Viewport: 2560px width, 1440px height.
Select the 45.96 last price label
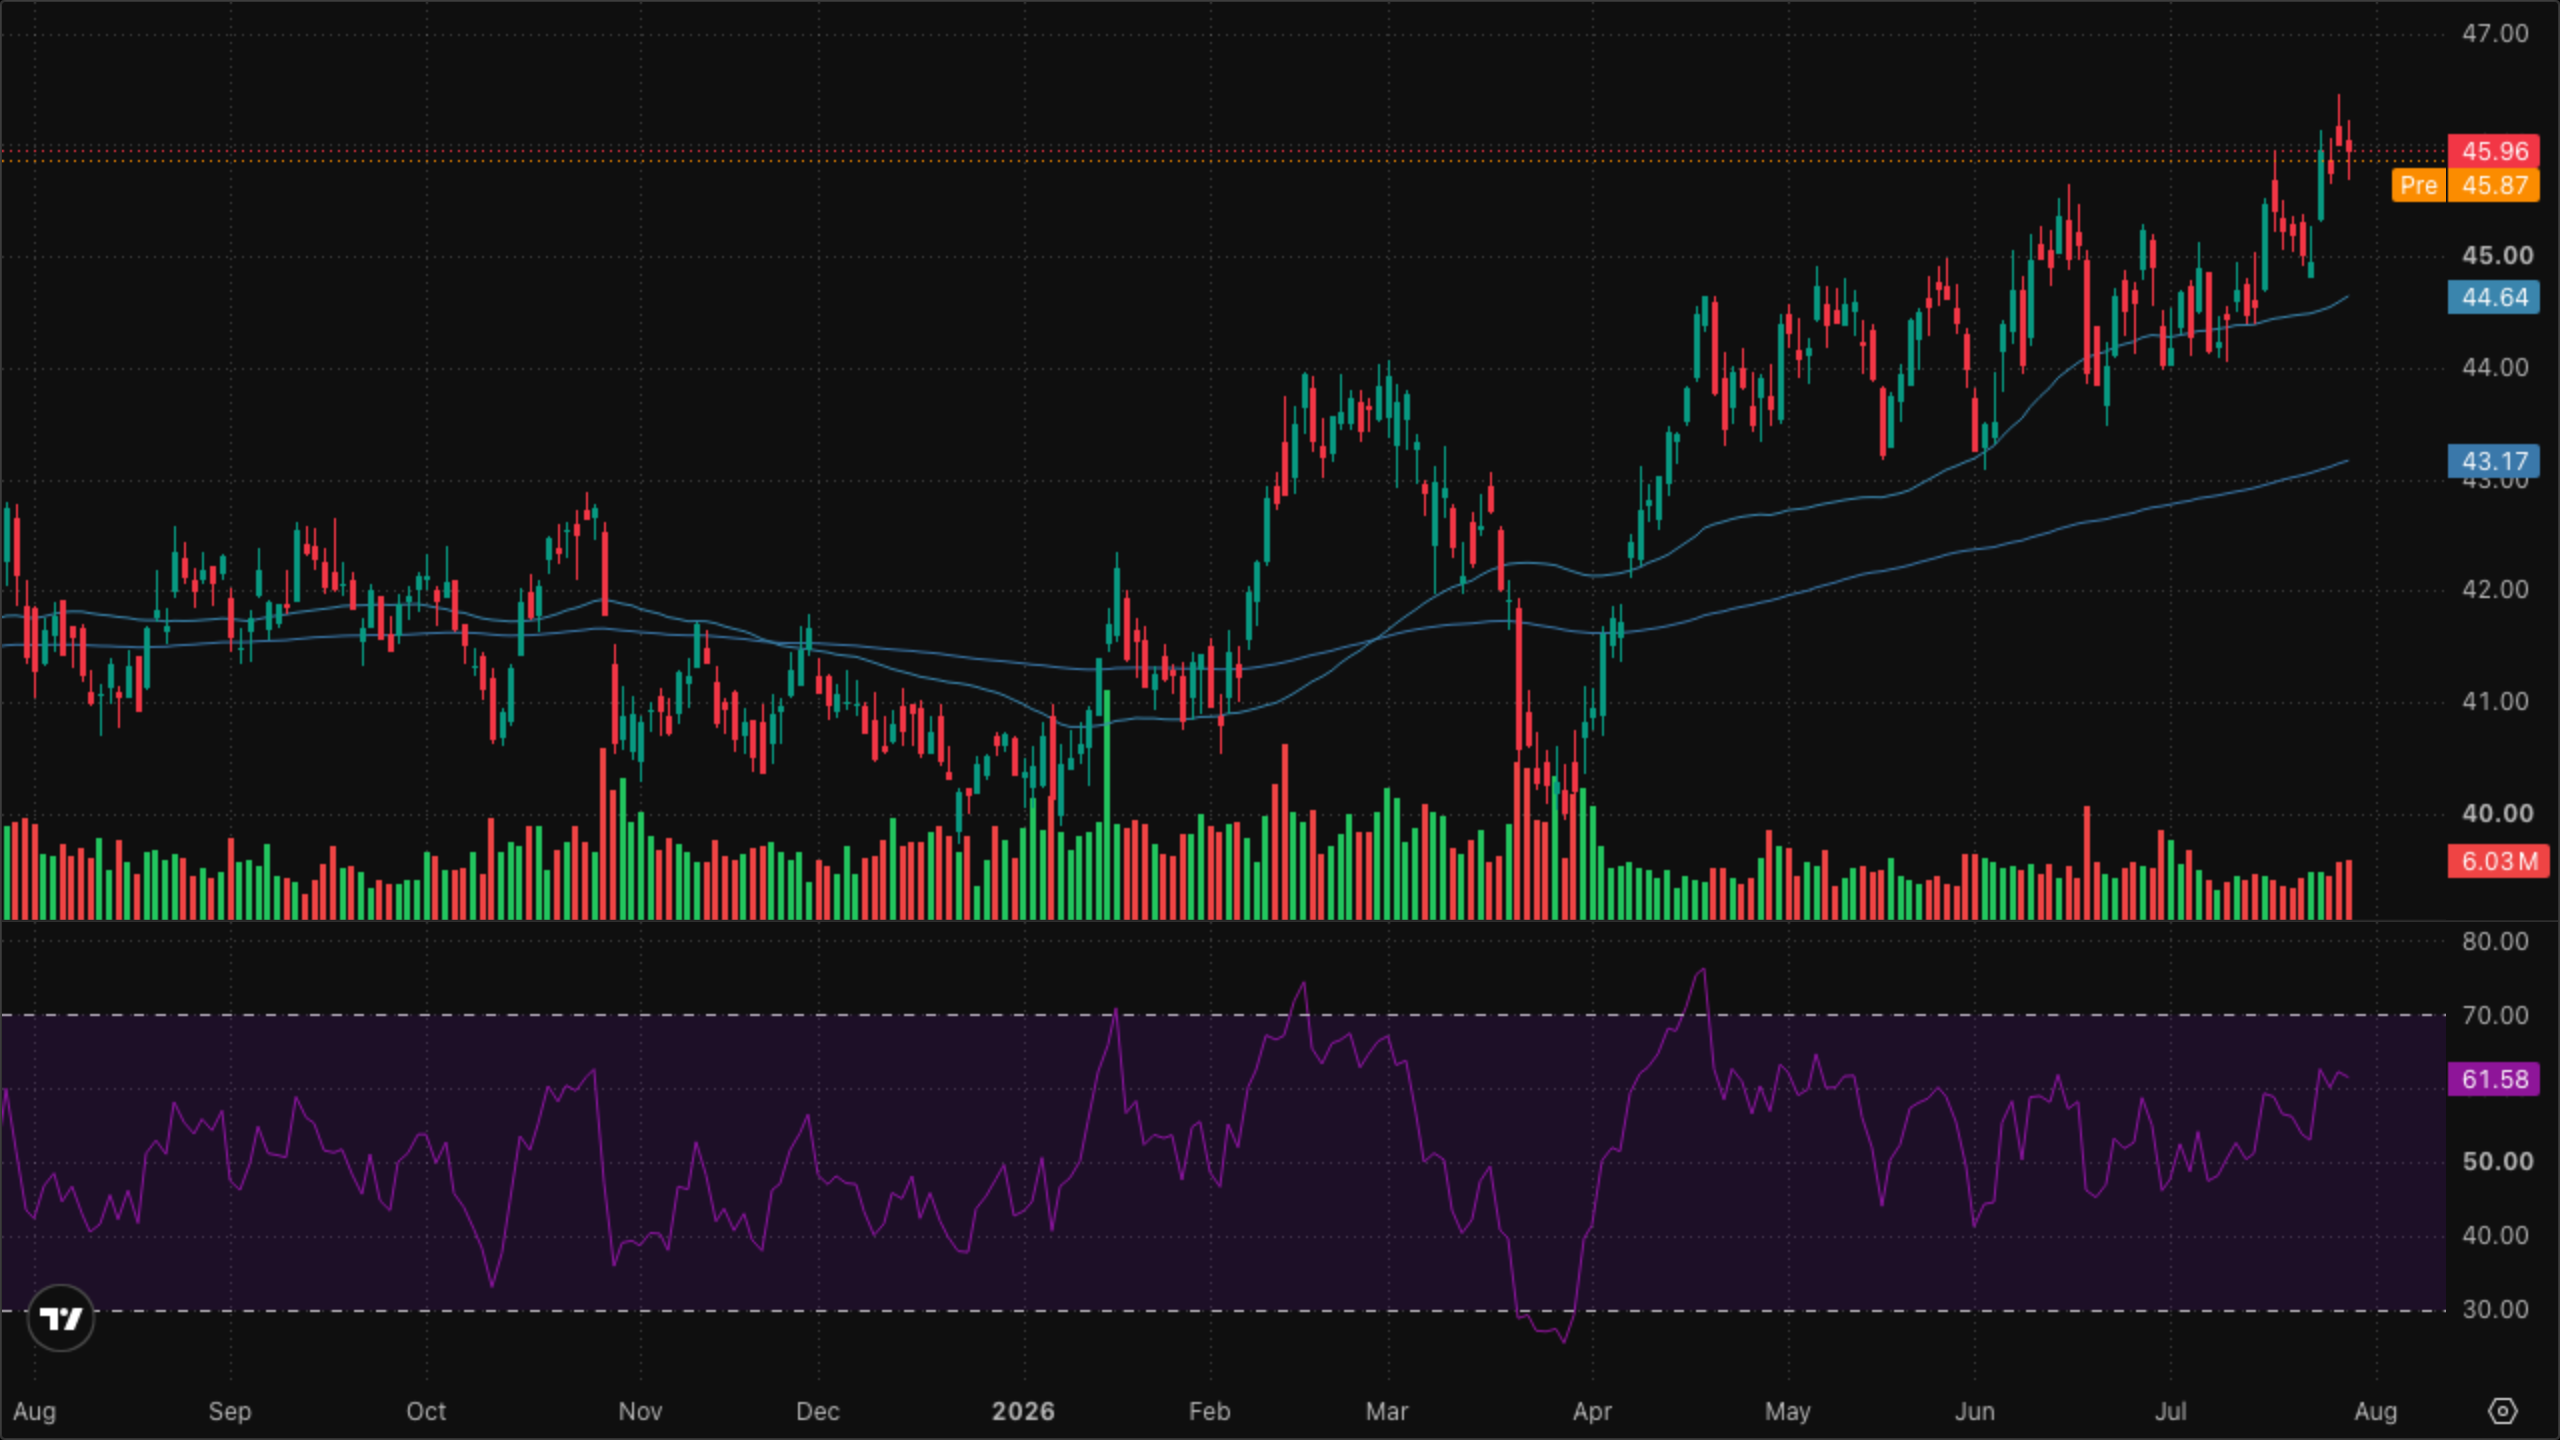tap(2494, 151)
